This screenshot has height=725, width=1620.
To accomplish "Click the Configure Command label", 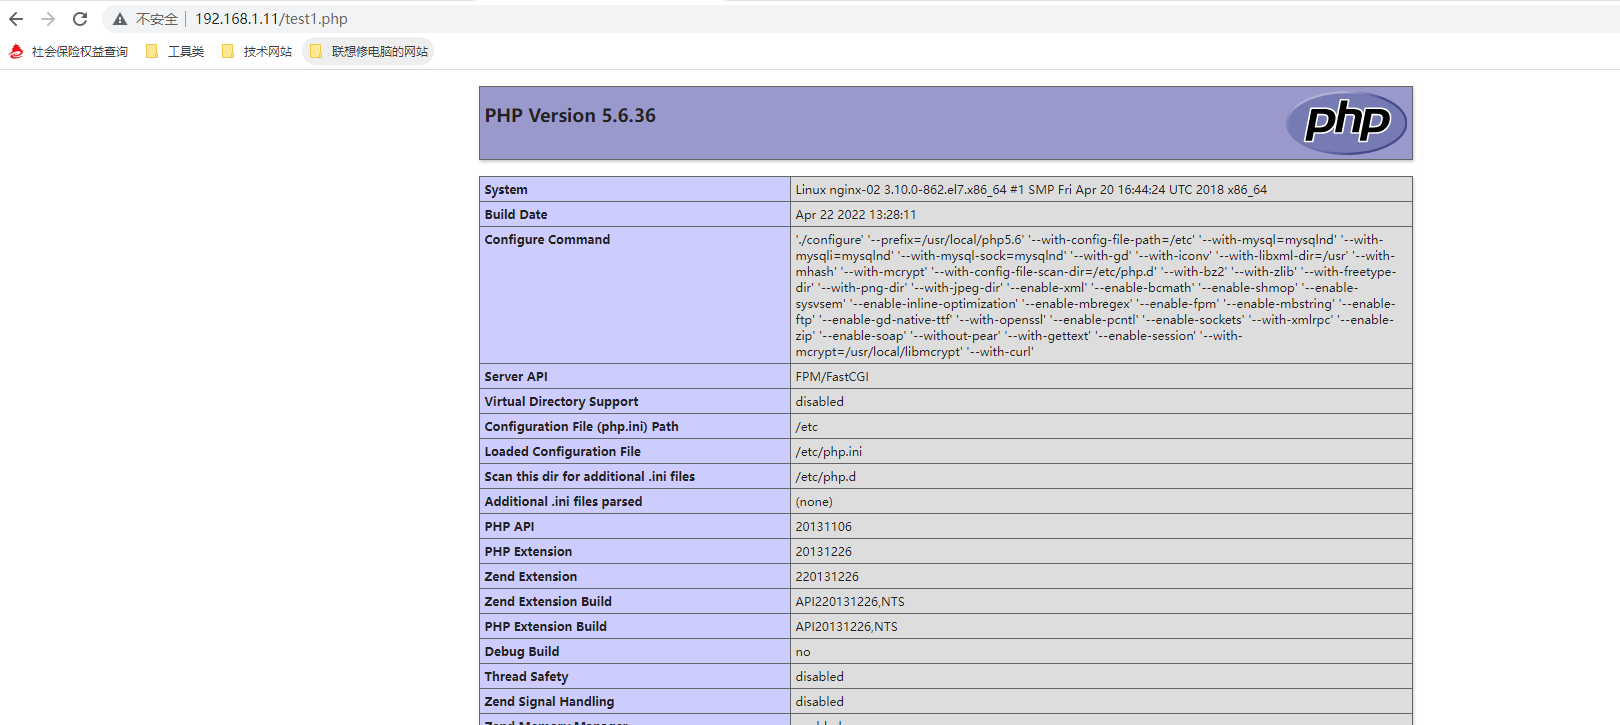I will tap(547, 240).
